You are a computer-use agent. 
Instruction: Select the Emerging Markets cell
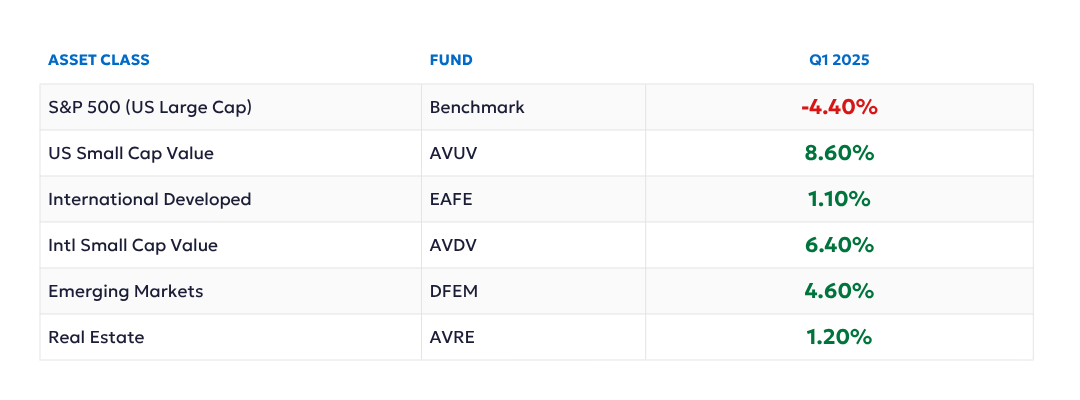click(x=126, y=291)
